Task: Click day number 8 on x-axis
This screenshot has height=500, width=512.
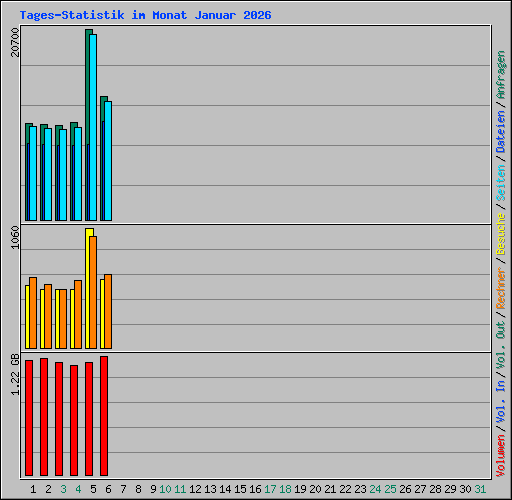Action: pyautogui.click(x=138, y=489)
